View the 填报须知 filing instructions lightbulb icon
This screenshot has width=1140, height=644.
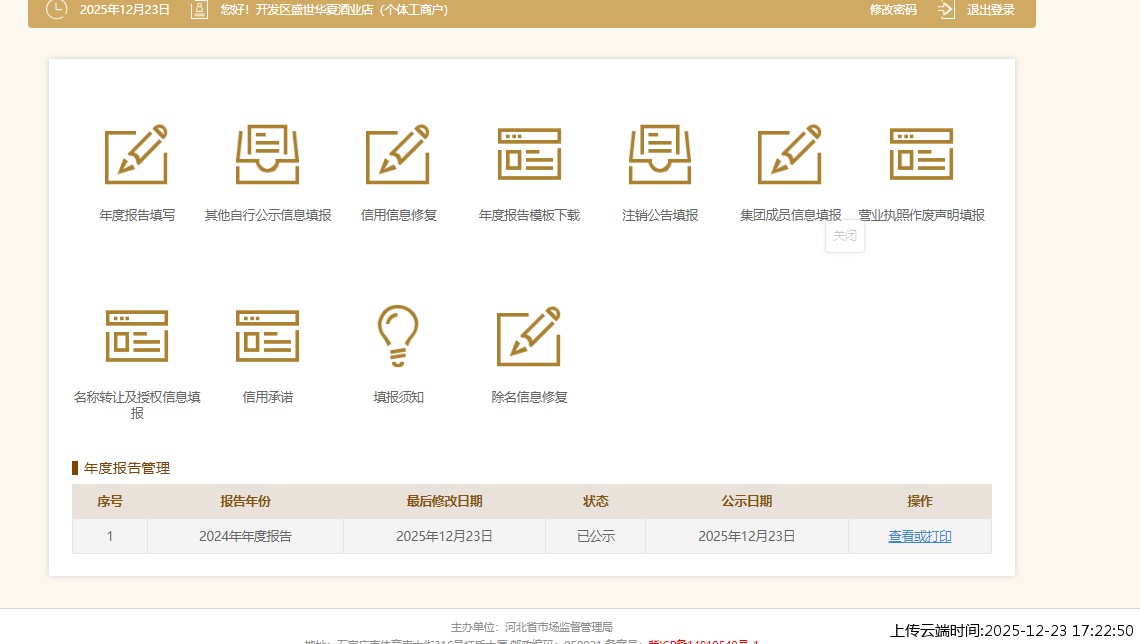(x=398, y=350)
